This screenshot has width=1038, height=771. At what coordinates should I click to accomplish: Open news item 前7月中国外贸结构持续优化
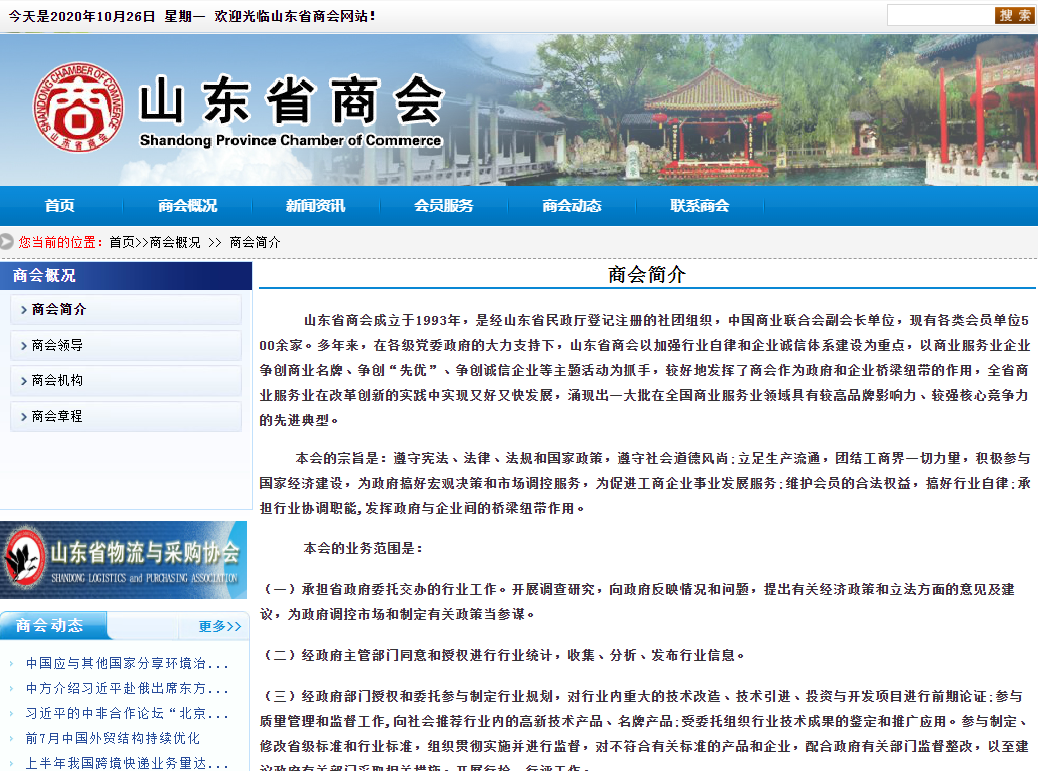pos(113,738)
